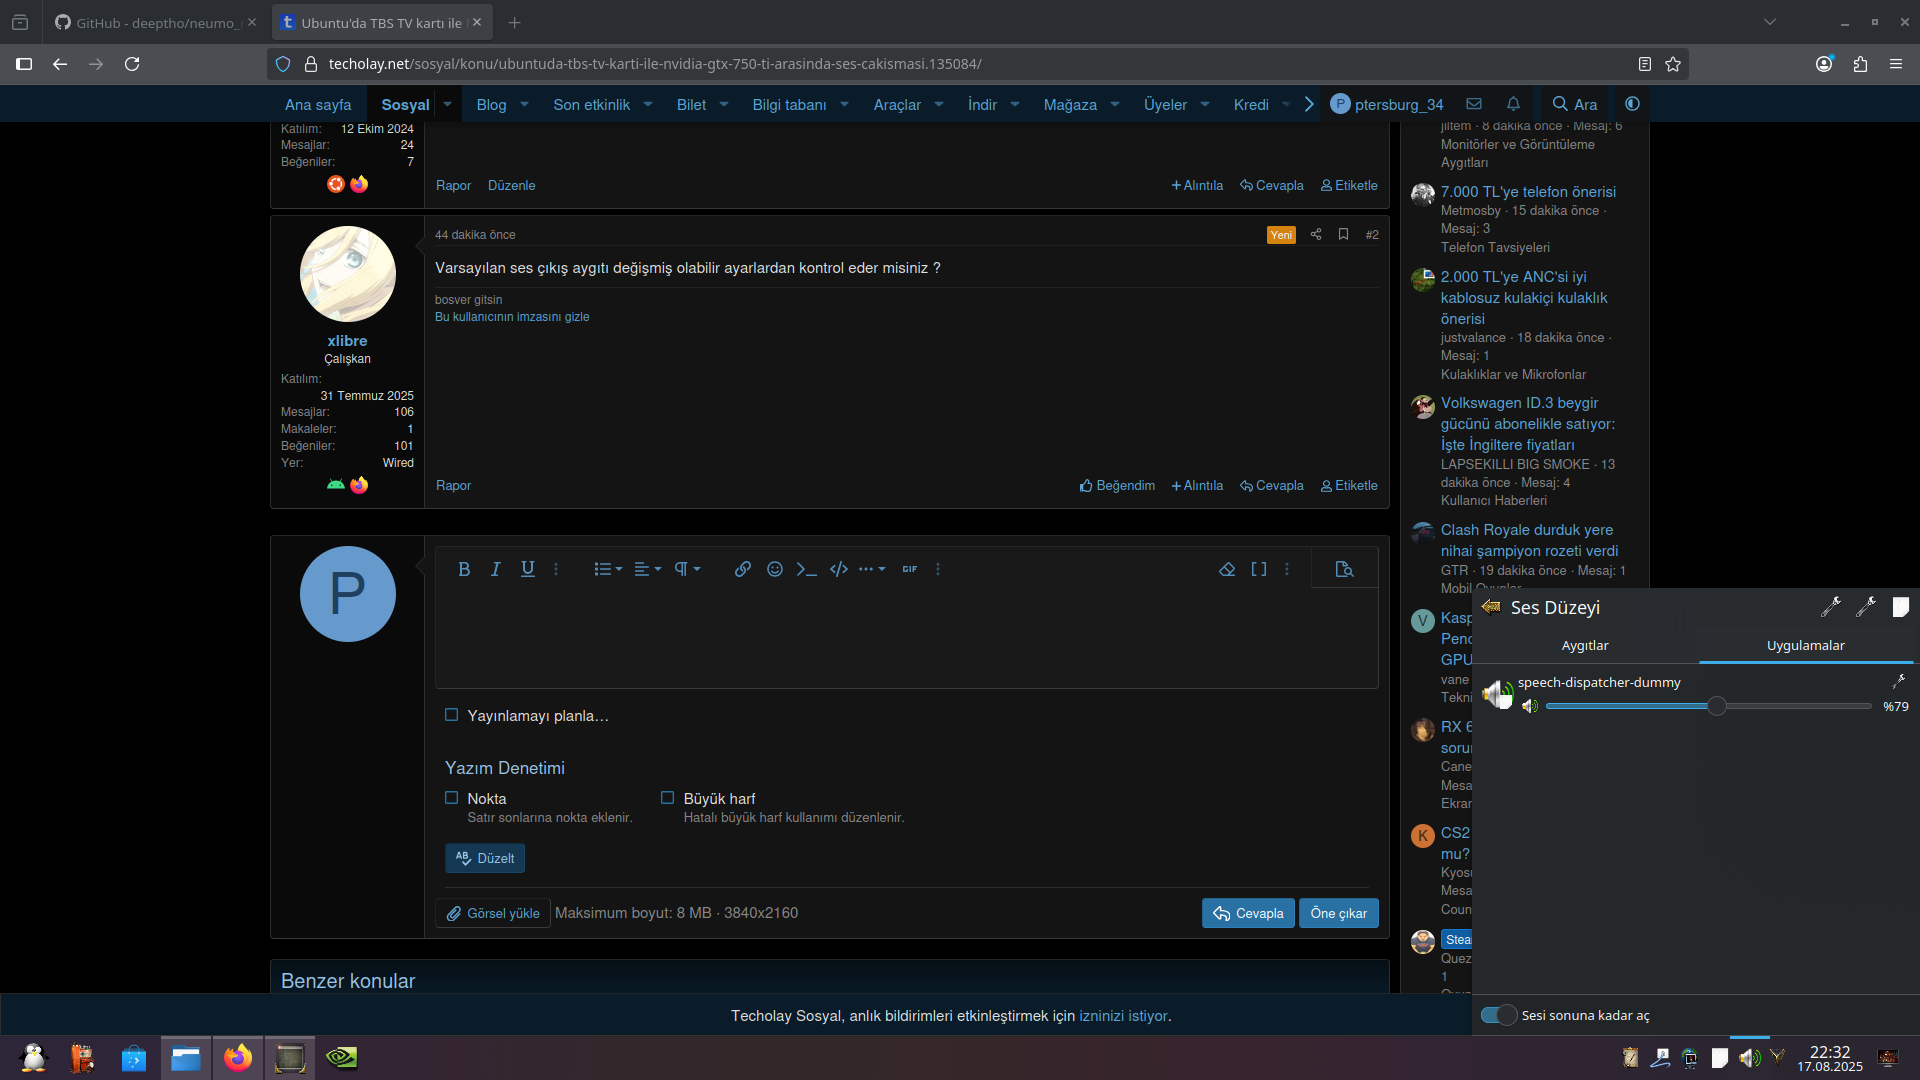Enable the Büyük harf option

[668, 798]
